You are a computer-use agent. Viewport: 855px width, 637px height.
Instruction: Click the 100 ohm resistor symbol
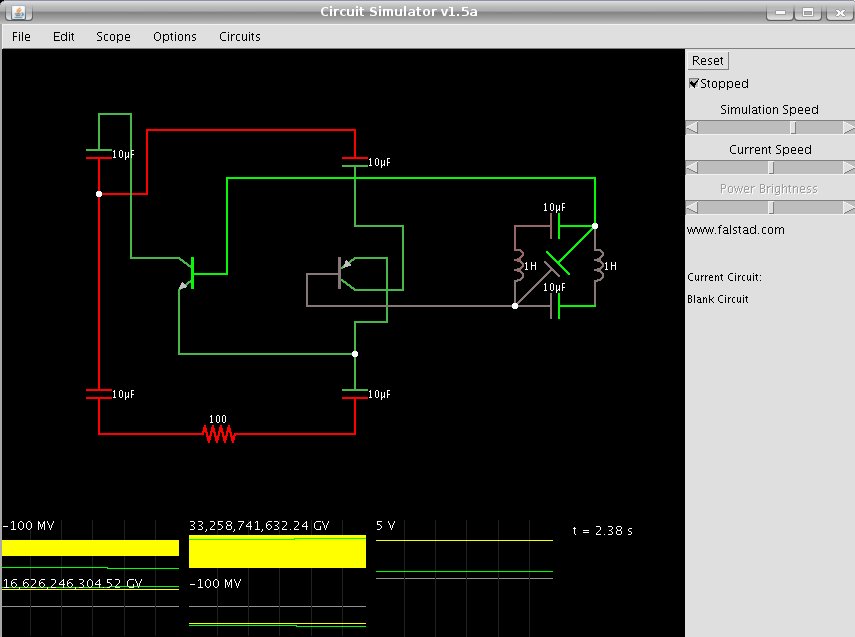pos(219,434)
